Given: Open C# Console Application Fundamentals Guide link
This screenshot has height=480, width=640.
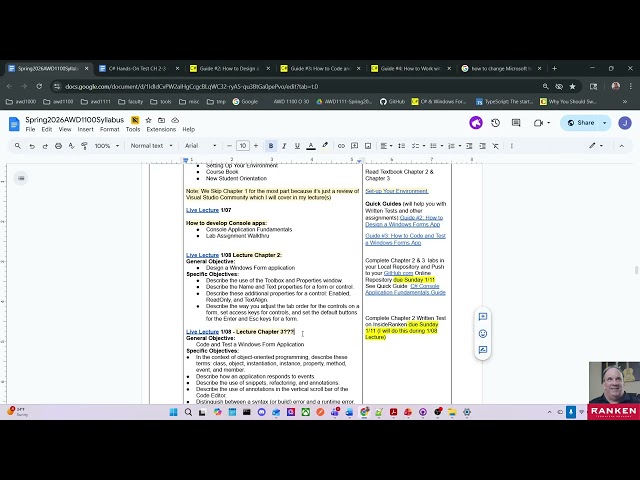Looking at the screenshot, I should [405, 289].
